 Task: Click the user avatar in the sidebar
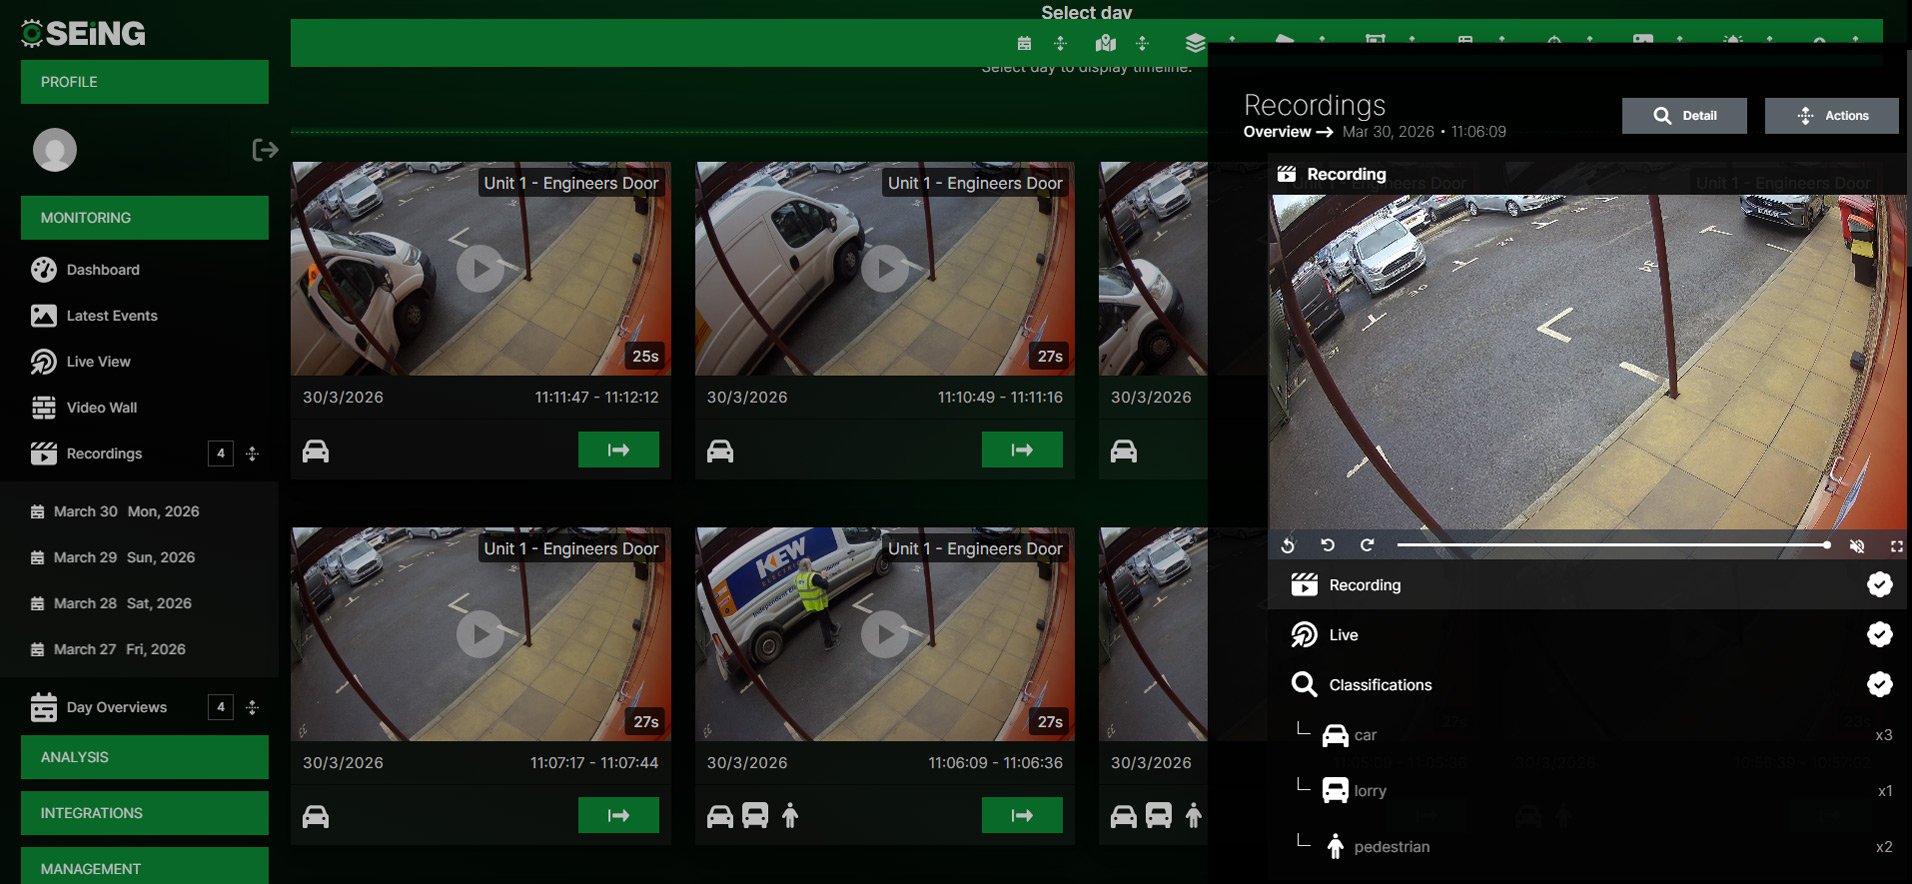55,150
